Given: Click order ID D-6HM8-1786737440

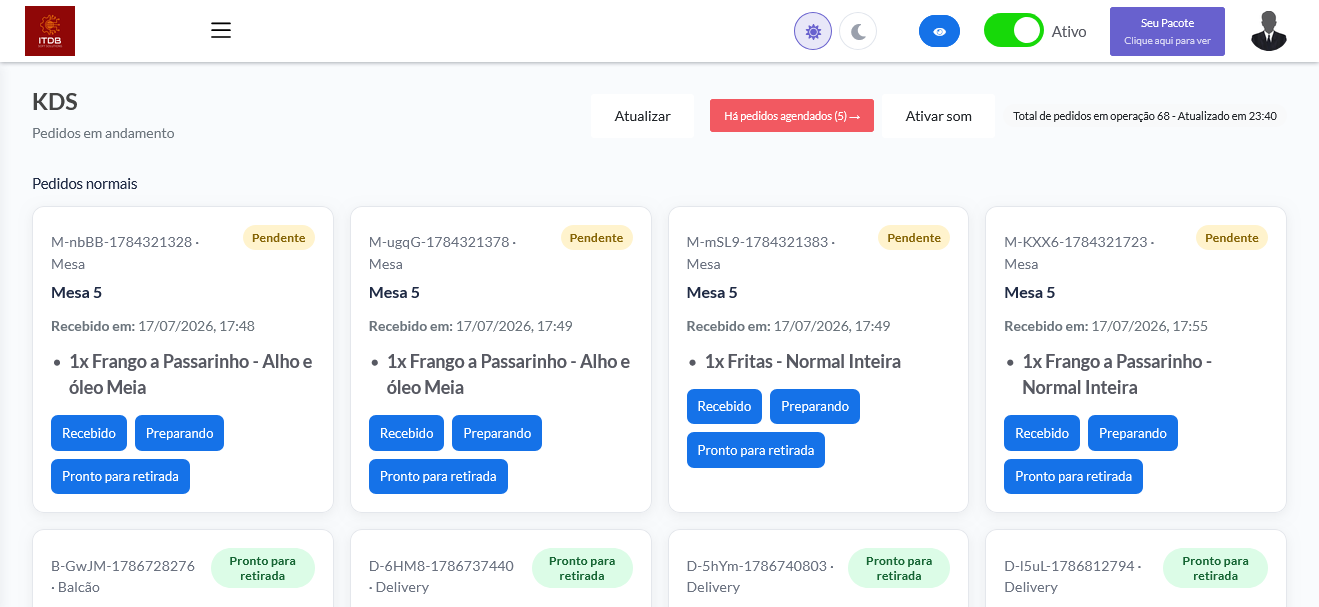Looking at the screenshot, I should click(x=441, y=566).
